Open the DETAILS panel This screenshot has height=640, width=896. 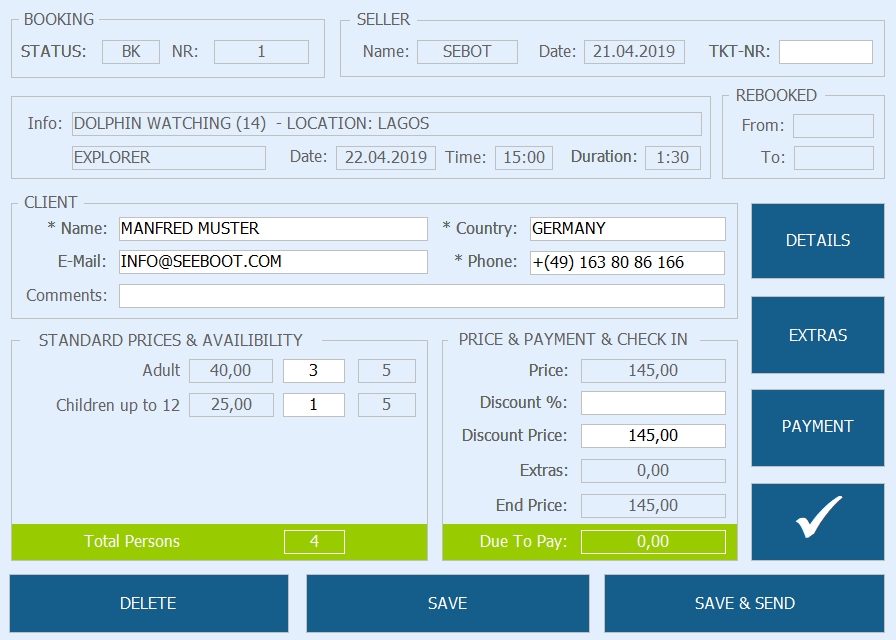(x=818, y=241)
